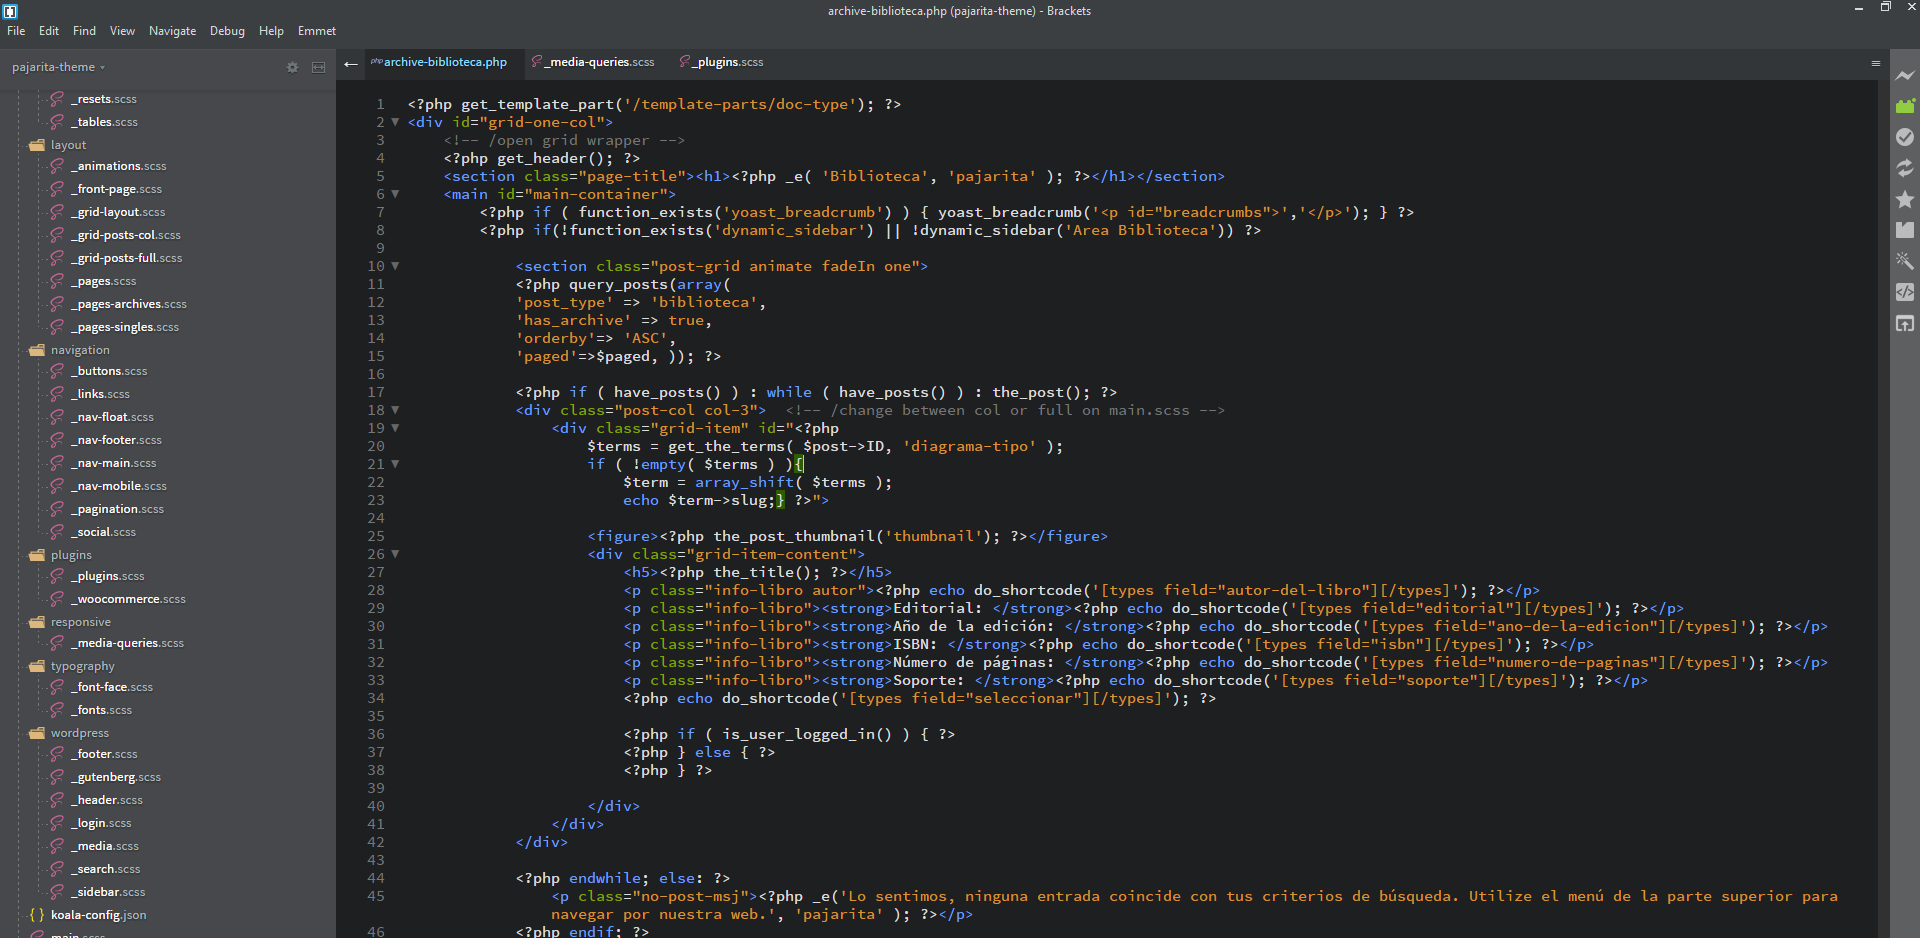Click the circular sync arrows icon

tap(1905, 168)
